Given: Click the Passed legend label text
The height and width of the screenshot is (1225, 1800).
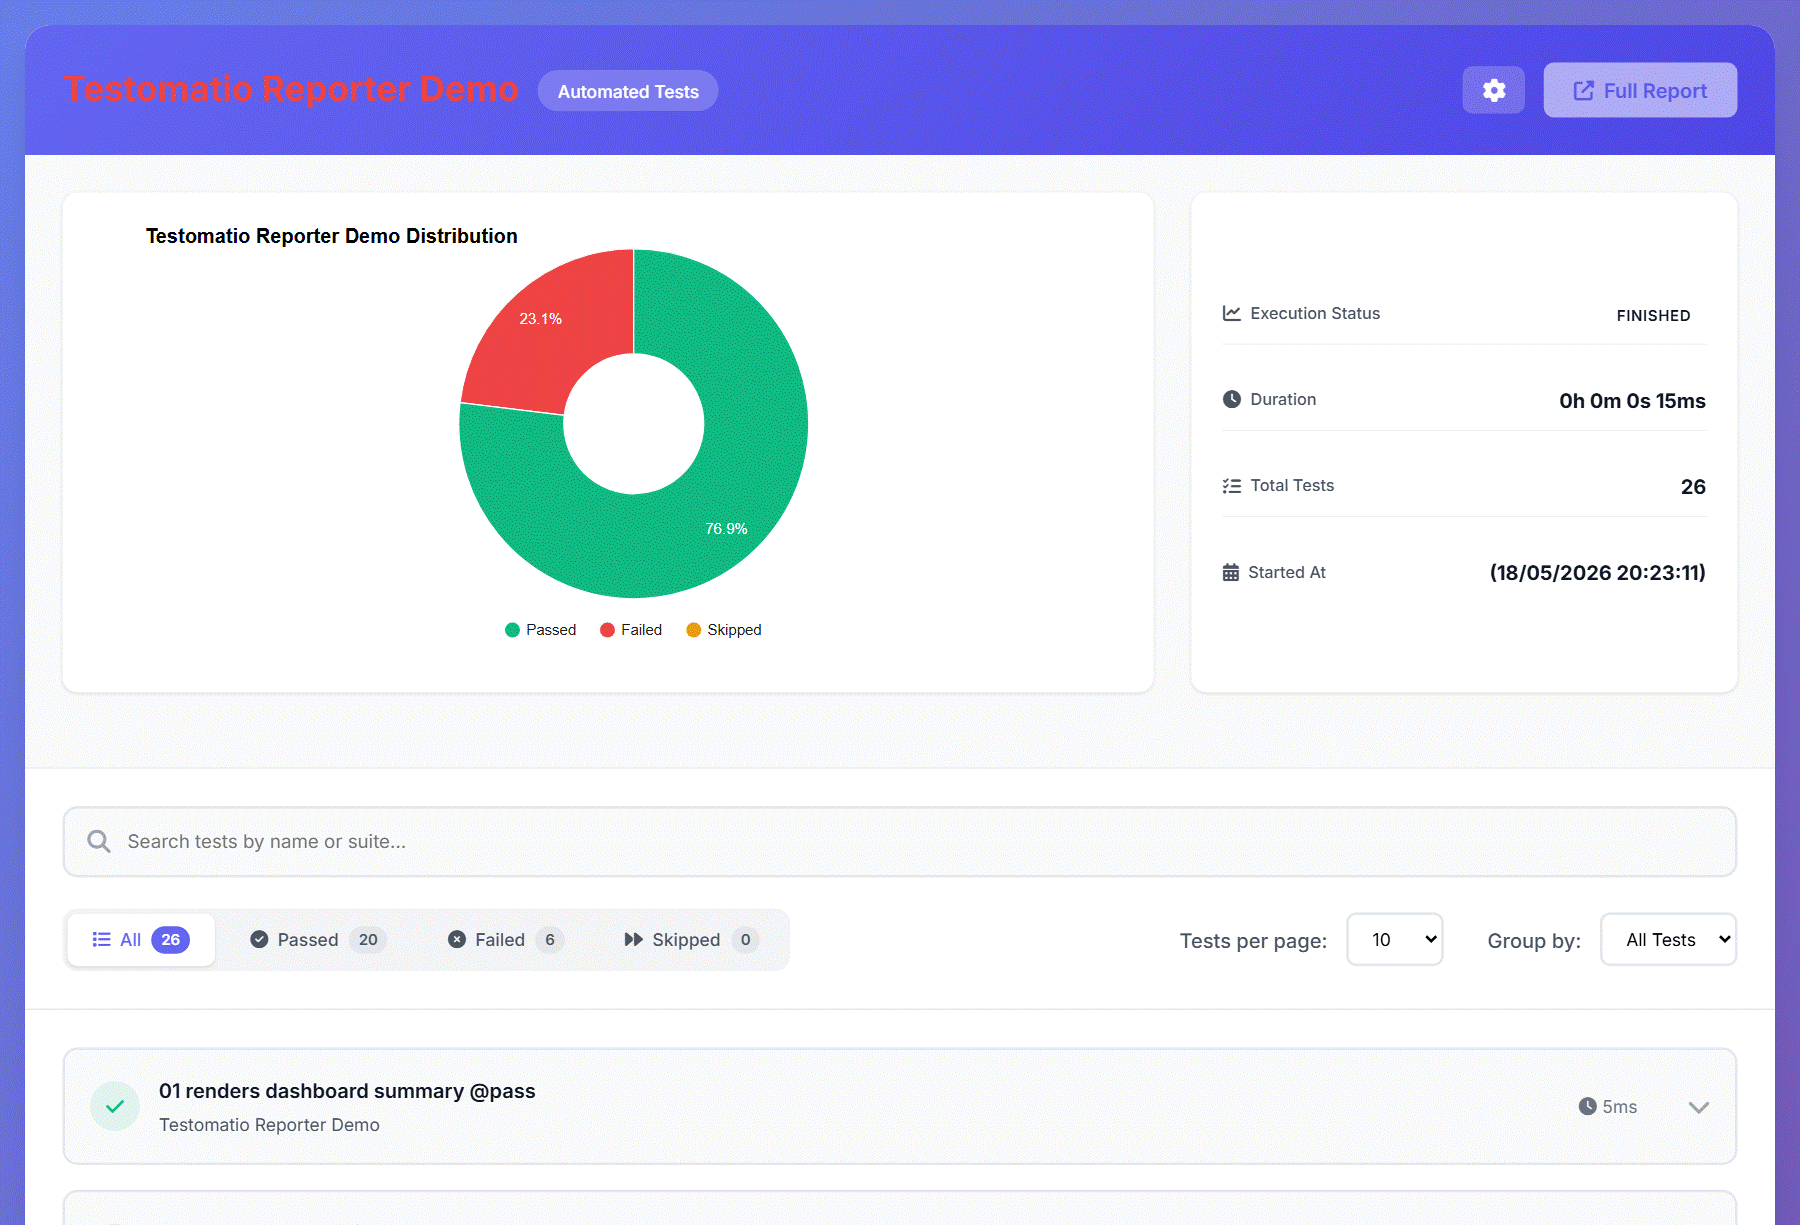Looking at the screenshot, I should (551, 630).
